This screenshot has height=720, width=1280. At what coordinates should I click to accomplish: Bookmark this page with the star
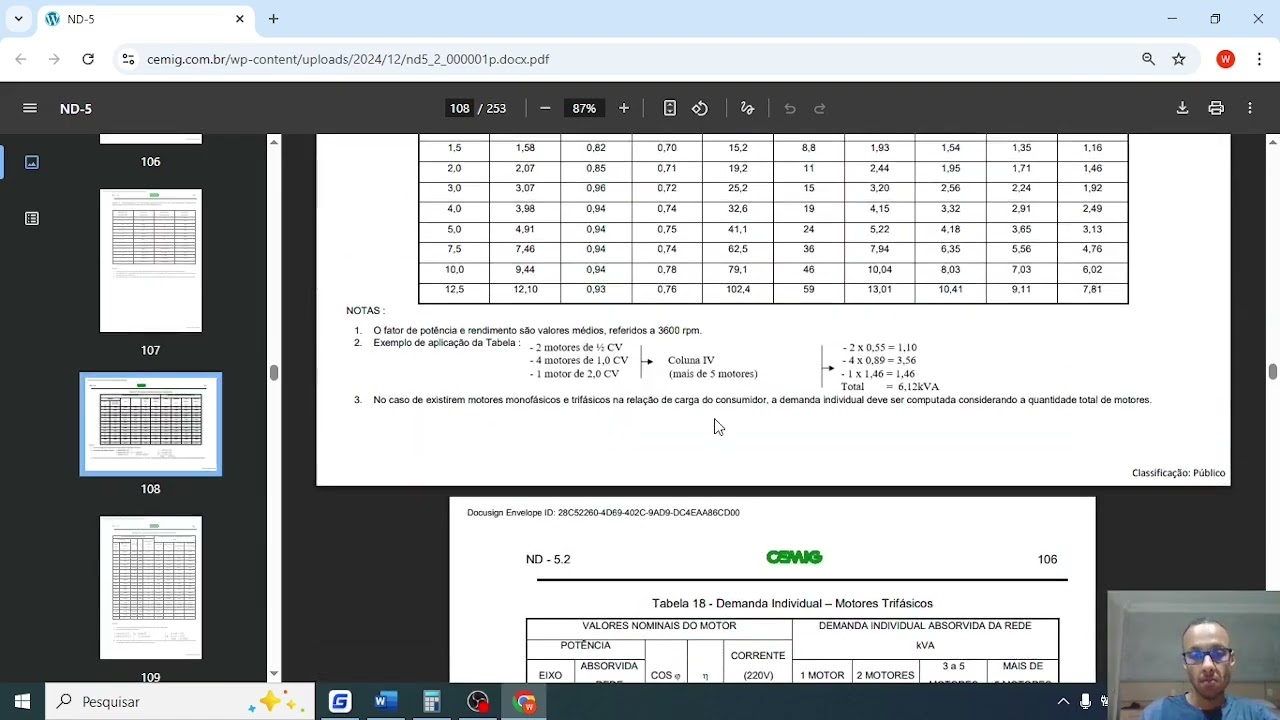1179,59
